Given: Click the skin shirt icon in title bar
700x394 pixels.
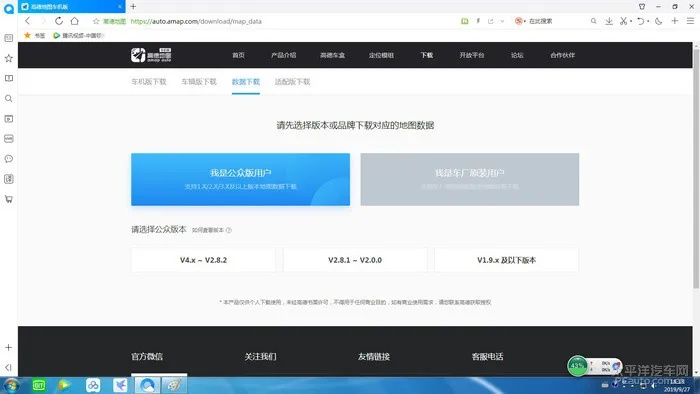Looking at the screenshot, I should (x=642, y=6).
